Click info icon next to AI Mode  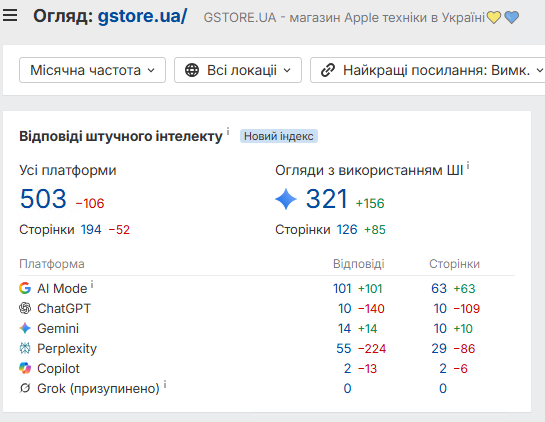pyautogui.click(x=92, y=285)
